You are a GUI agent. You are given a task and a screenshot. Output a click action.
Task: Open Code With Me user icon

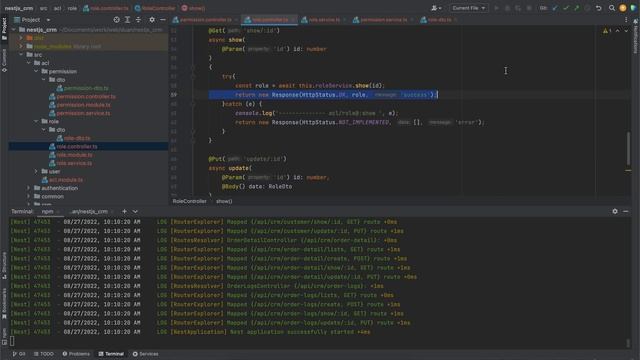pos(436,8)
